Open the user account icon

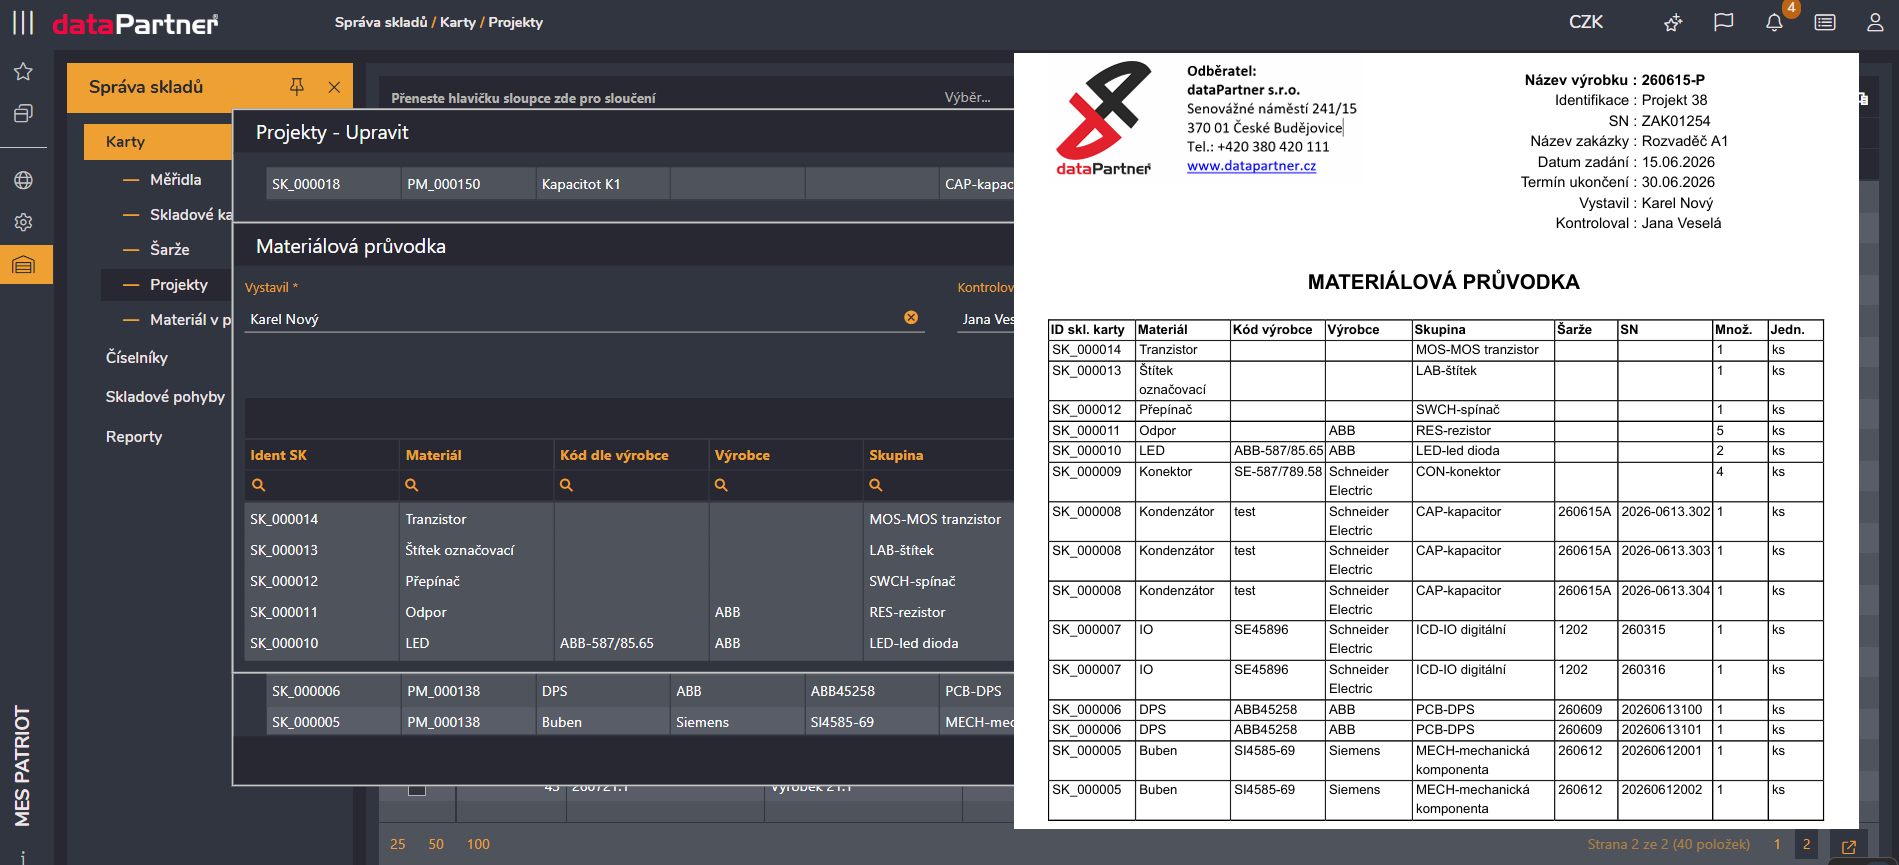[1875, 22]
